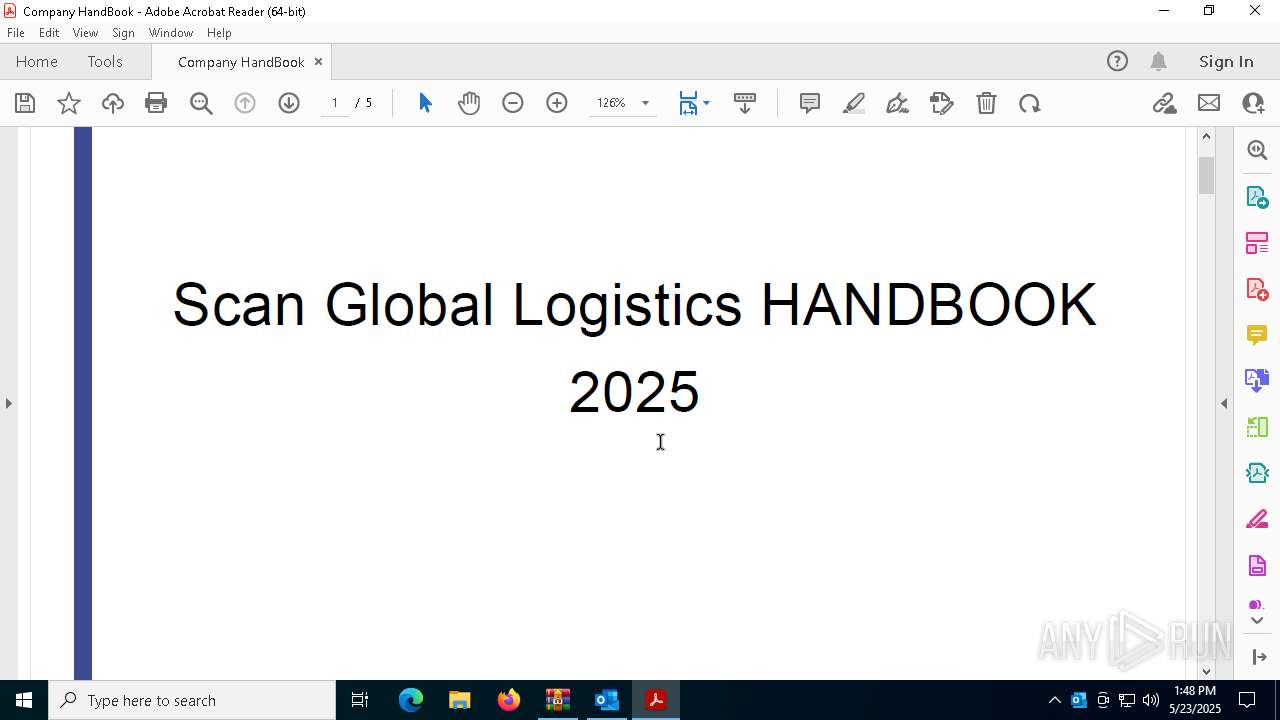Open the View menu

(x=85, y=33)
